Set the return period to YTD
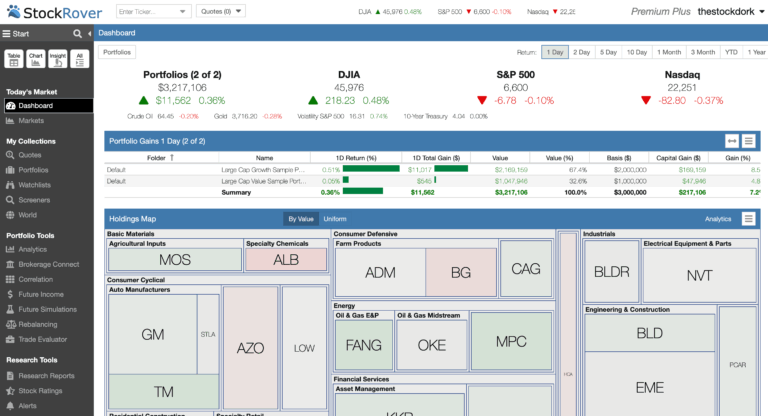 (x=731, y=52)
